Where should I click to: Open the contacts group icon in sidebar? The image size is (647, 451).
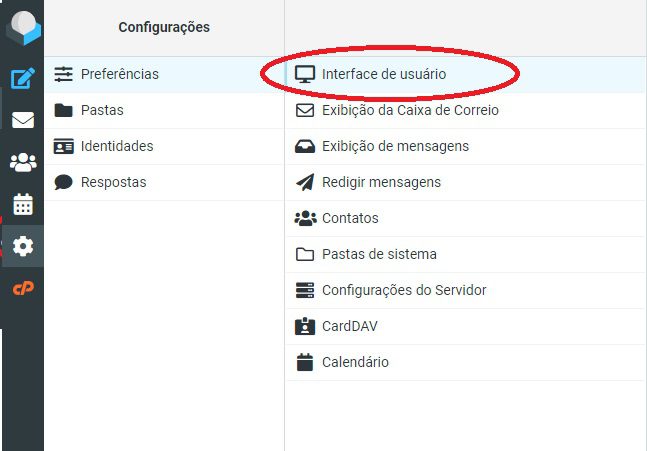23,162
